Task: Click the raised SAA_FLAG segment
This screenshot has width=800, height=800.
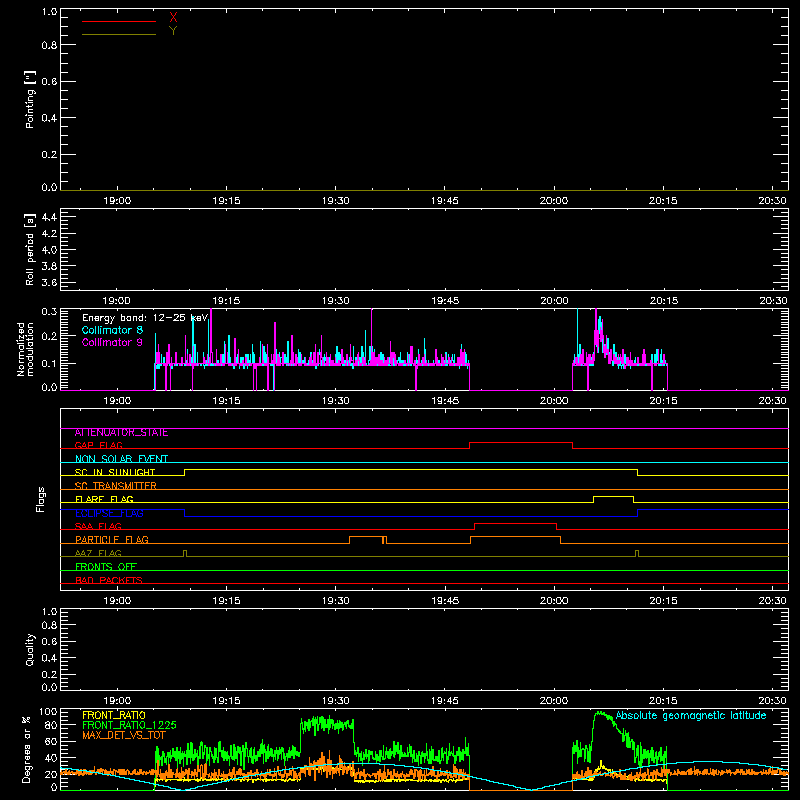Action: [x=515, y=523]
